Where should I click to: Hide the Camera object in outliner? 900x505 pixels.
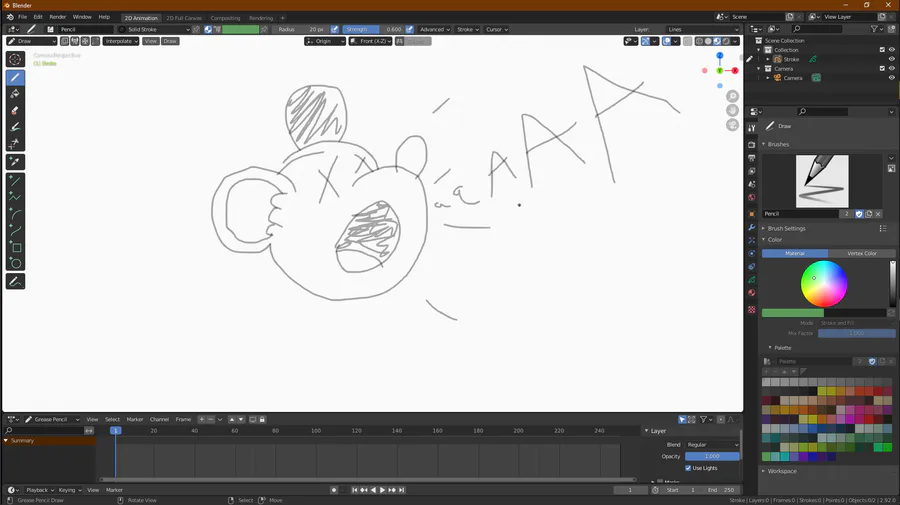tap(891, 77)
